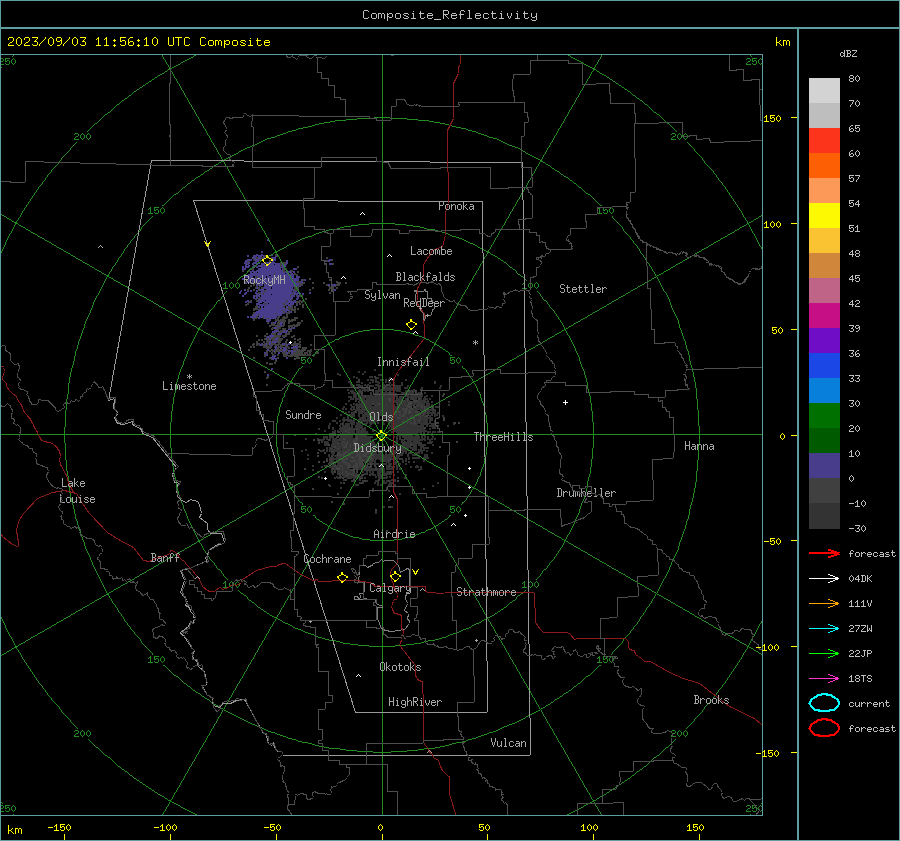Click the current legend label
Image resolution: width=900 pixels, height=841 pixels.
[868, 704]
